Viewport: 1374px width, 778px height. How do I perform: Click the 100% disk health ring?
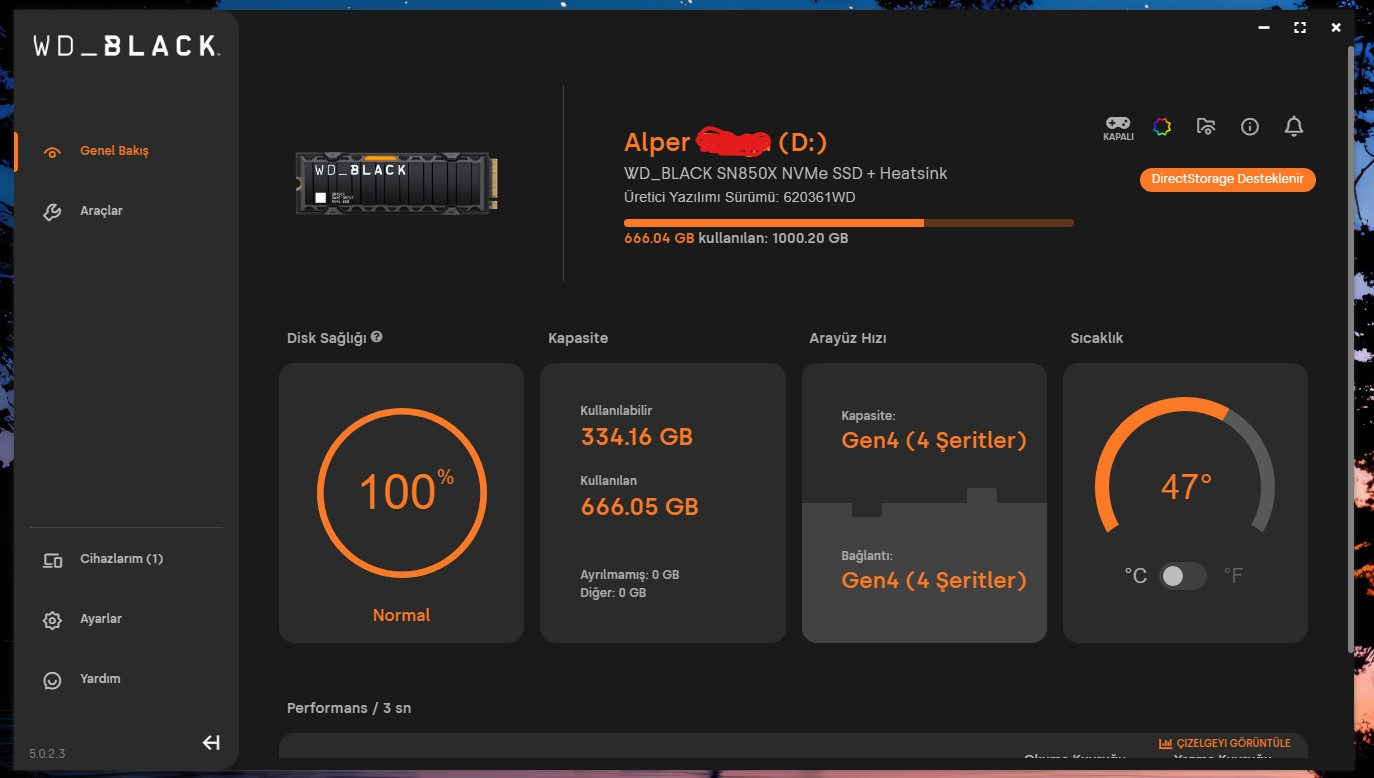pos(402,492)
